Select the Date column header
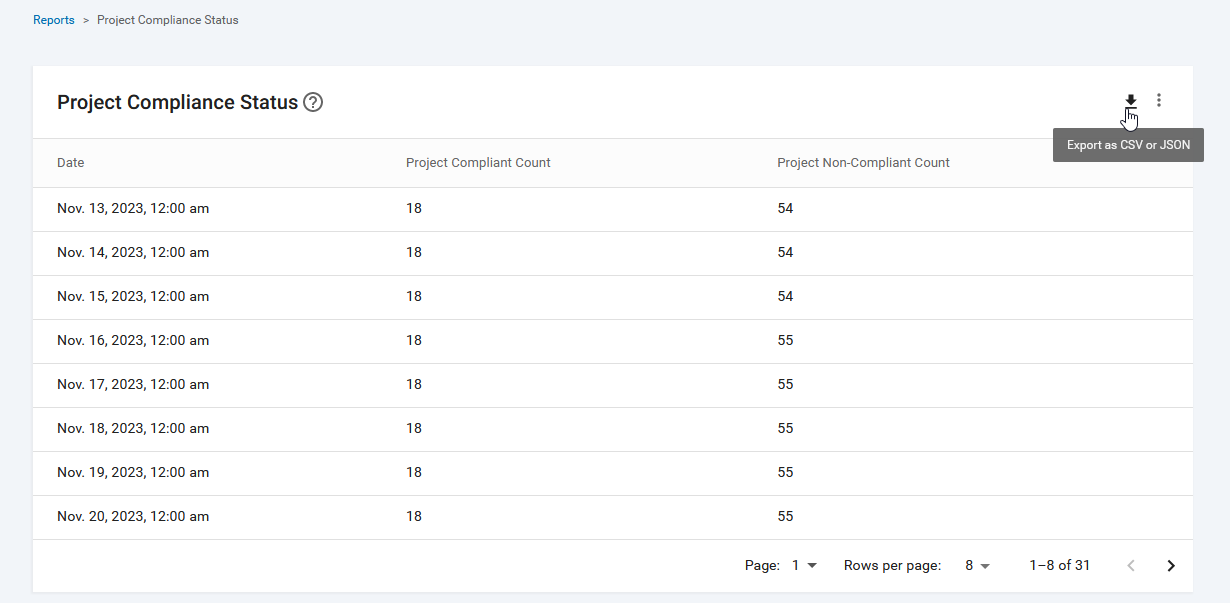 tap(70, 162)
